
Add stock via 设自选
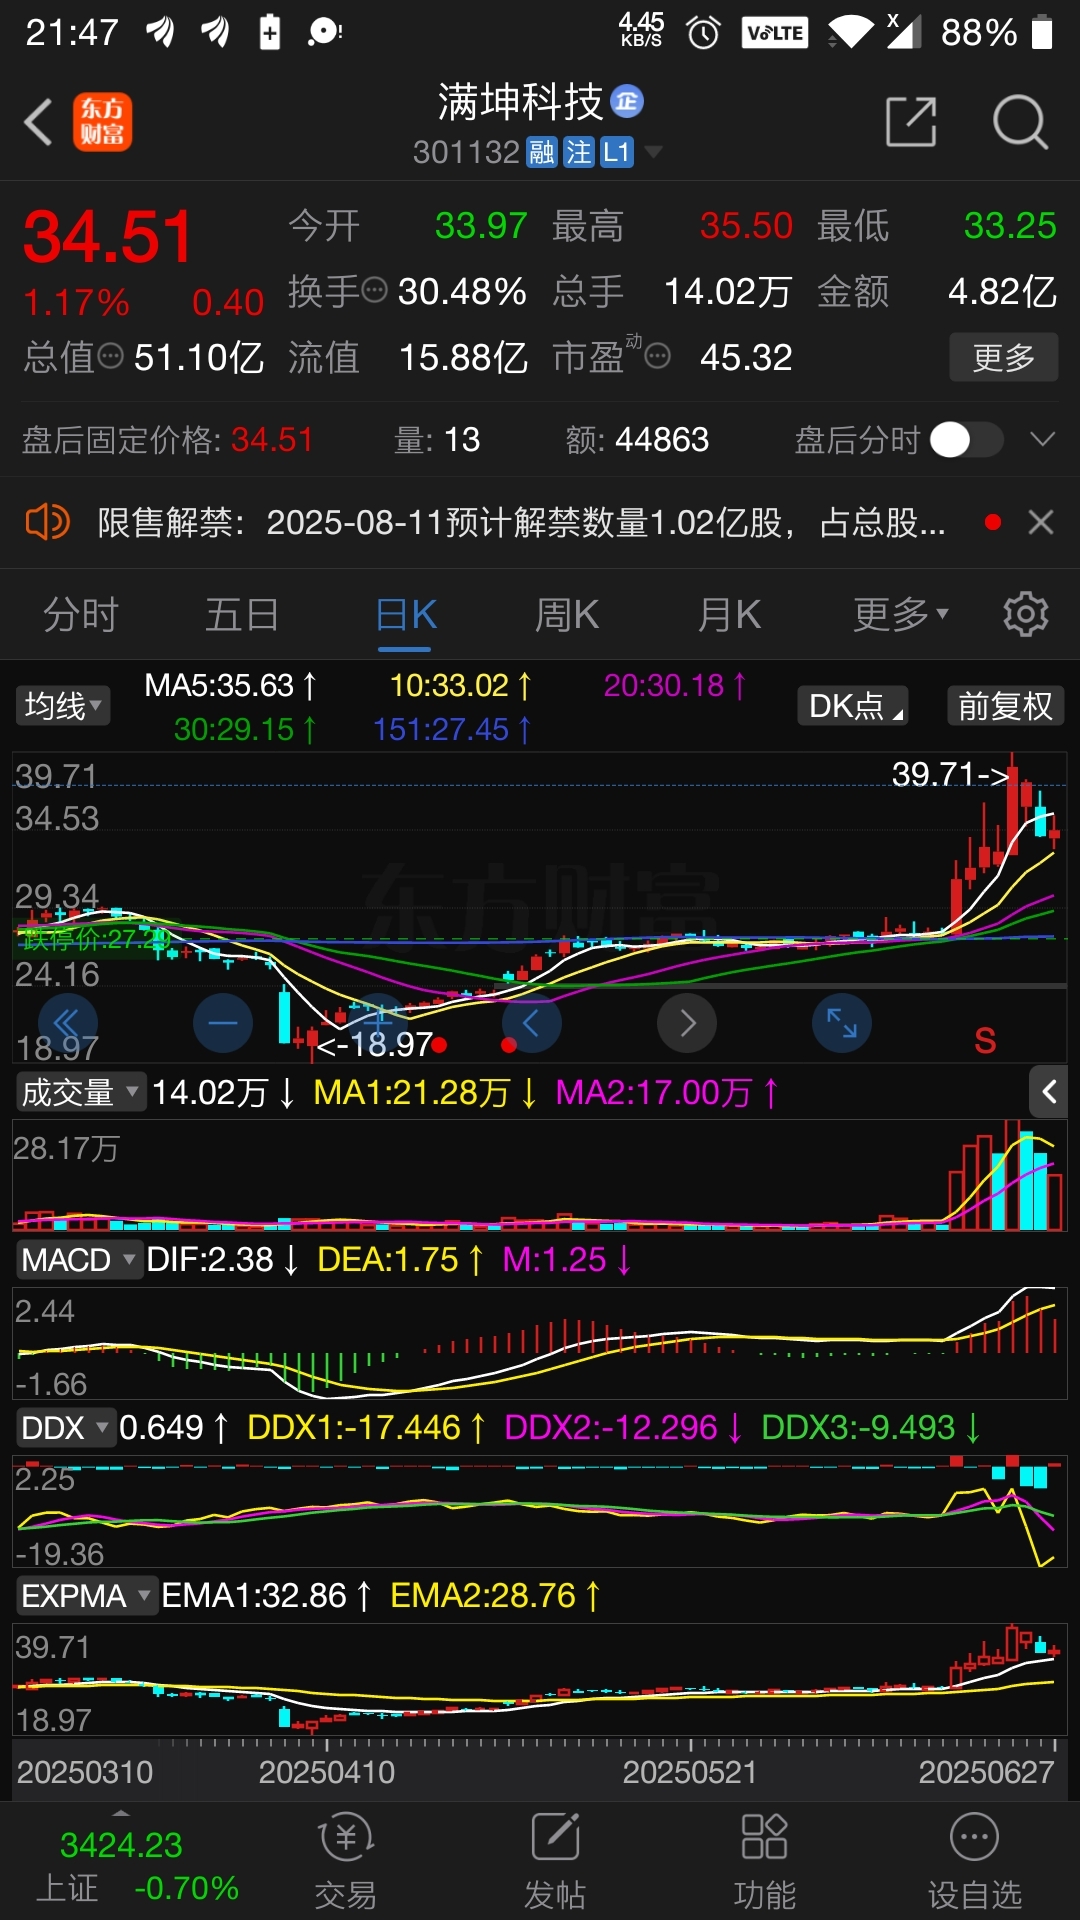click(x=975, y=1861)
